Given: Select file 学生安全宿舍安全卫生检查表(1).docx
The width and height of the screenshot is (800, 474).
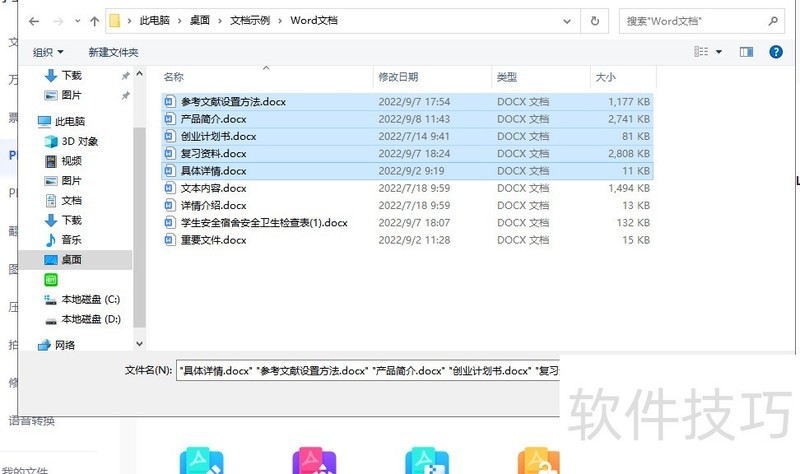Looking at the screenshot, I should [x=407, y=223].
